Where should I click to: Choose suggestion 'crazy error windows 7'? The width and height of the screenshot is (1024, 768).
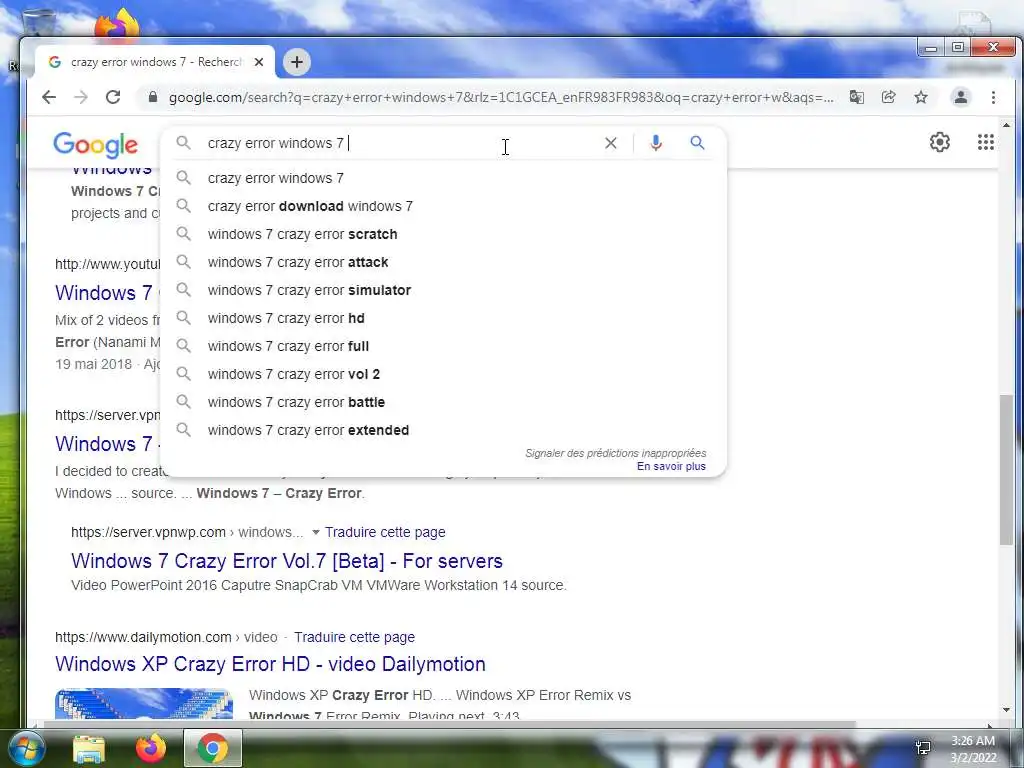[443, 178]
